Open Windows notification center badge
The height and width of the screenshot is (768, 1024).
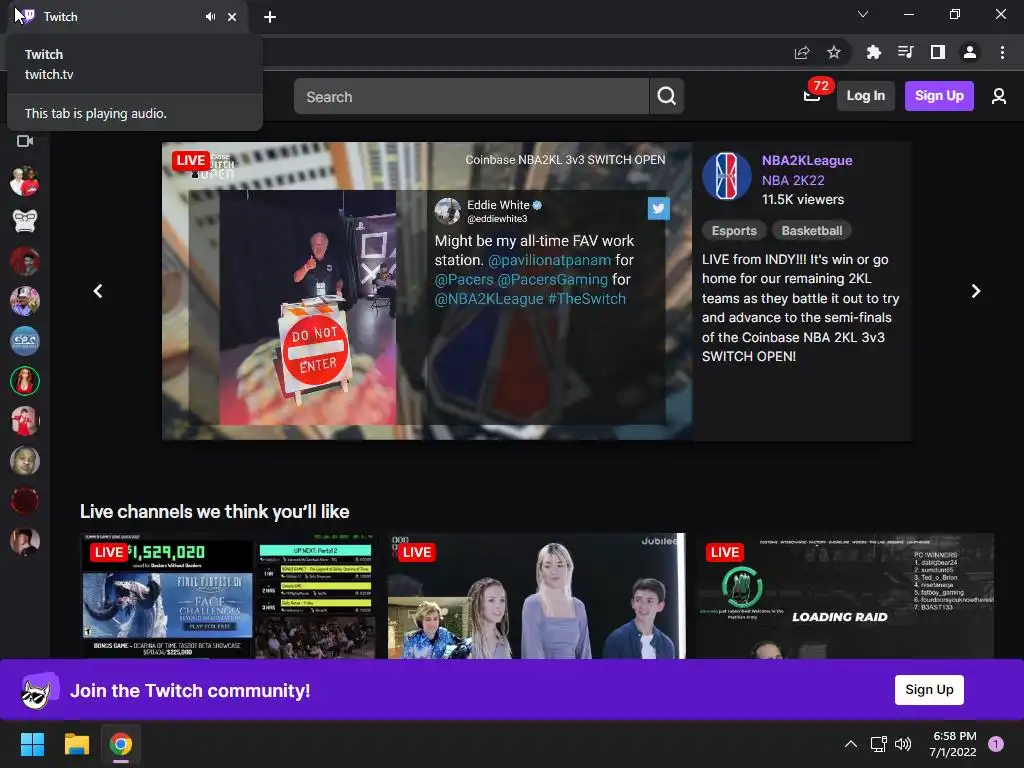point(996,744)
